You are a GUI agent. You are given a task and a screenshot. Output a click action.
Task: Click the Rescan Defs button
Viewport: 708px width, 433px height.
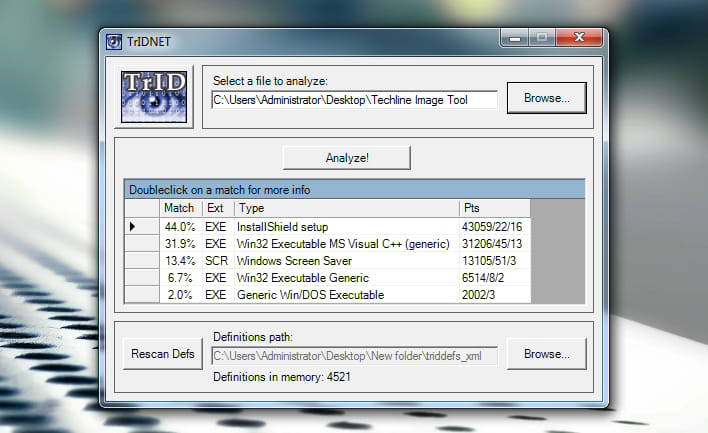[163, 354]
